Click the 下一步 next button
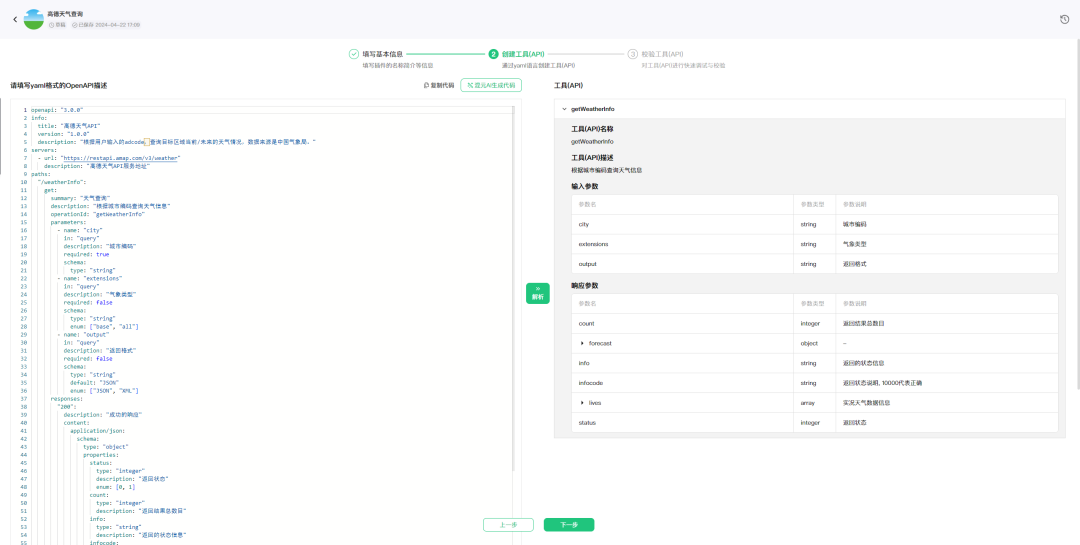The height and width of the screenshot is (545, 1080). pos(569,525)
